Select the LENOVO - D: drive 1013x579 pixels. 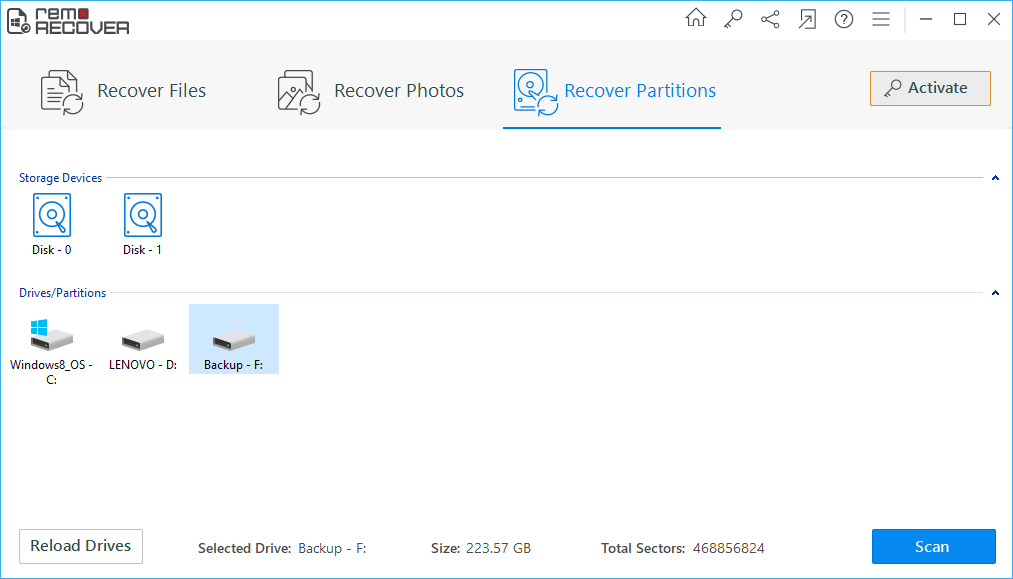pyautogui.click(x=142, y=338)
